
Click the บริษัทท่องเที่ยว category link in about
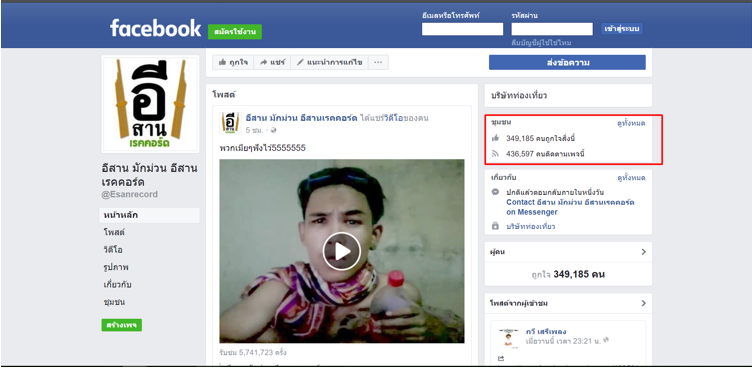click(x=531, y=226)
